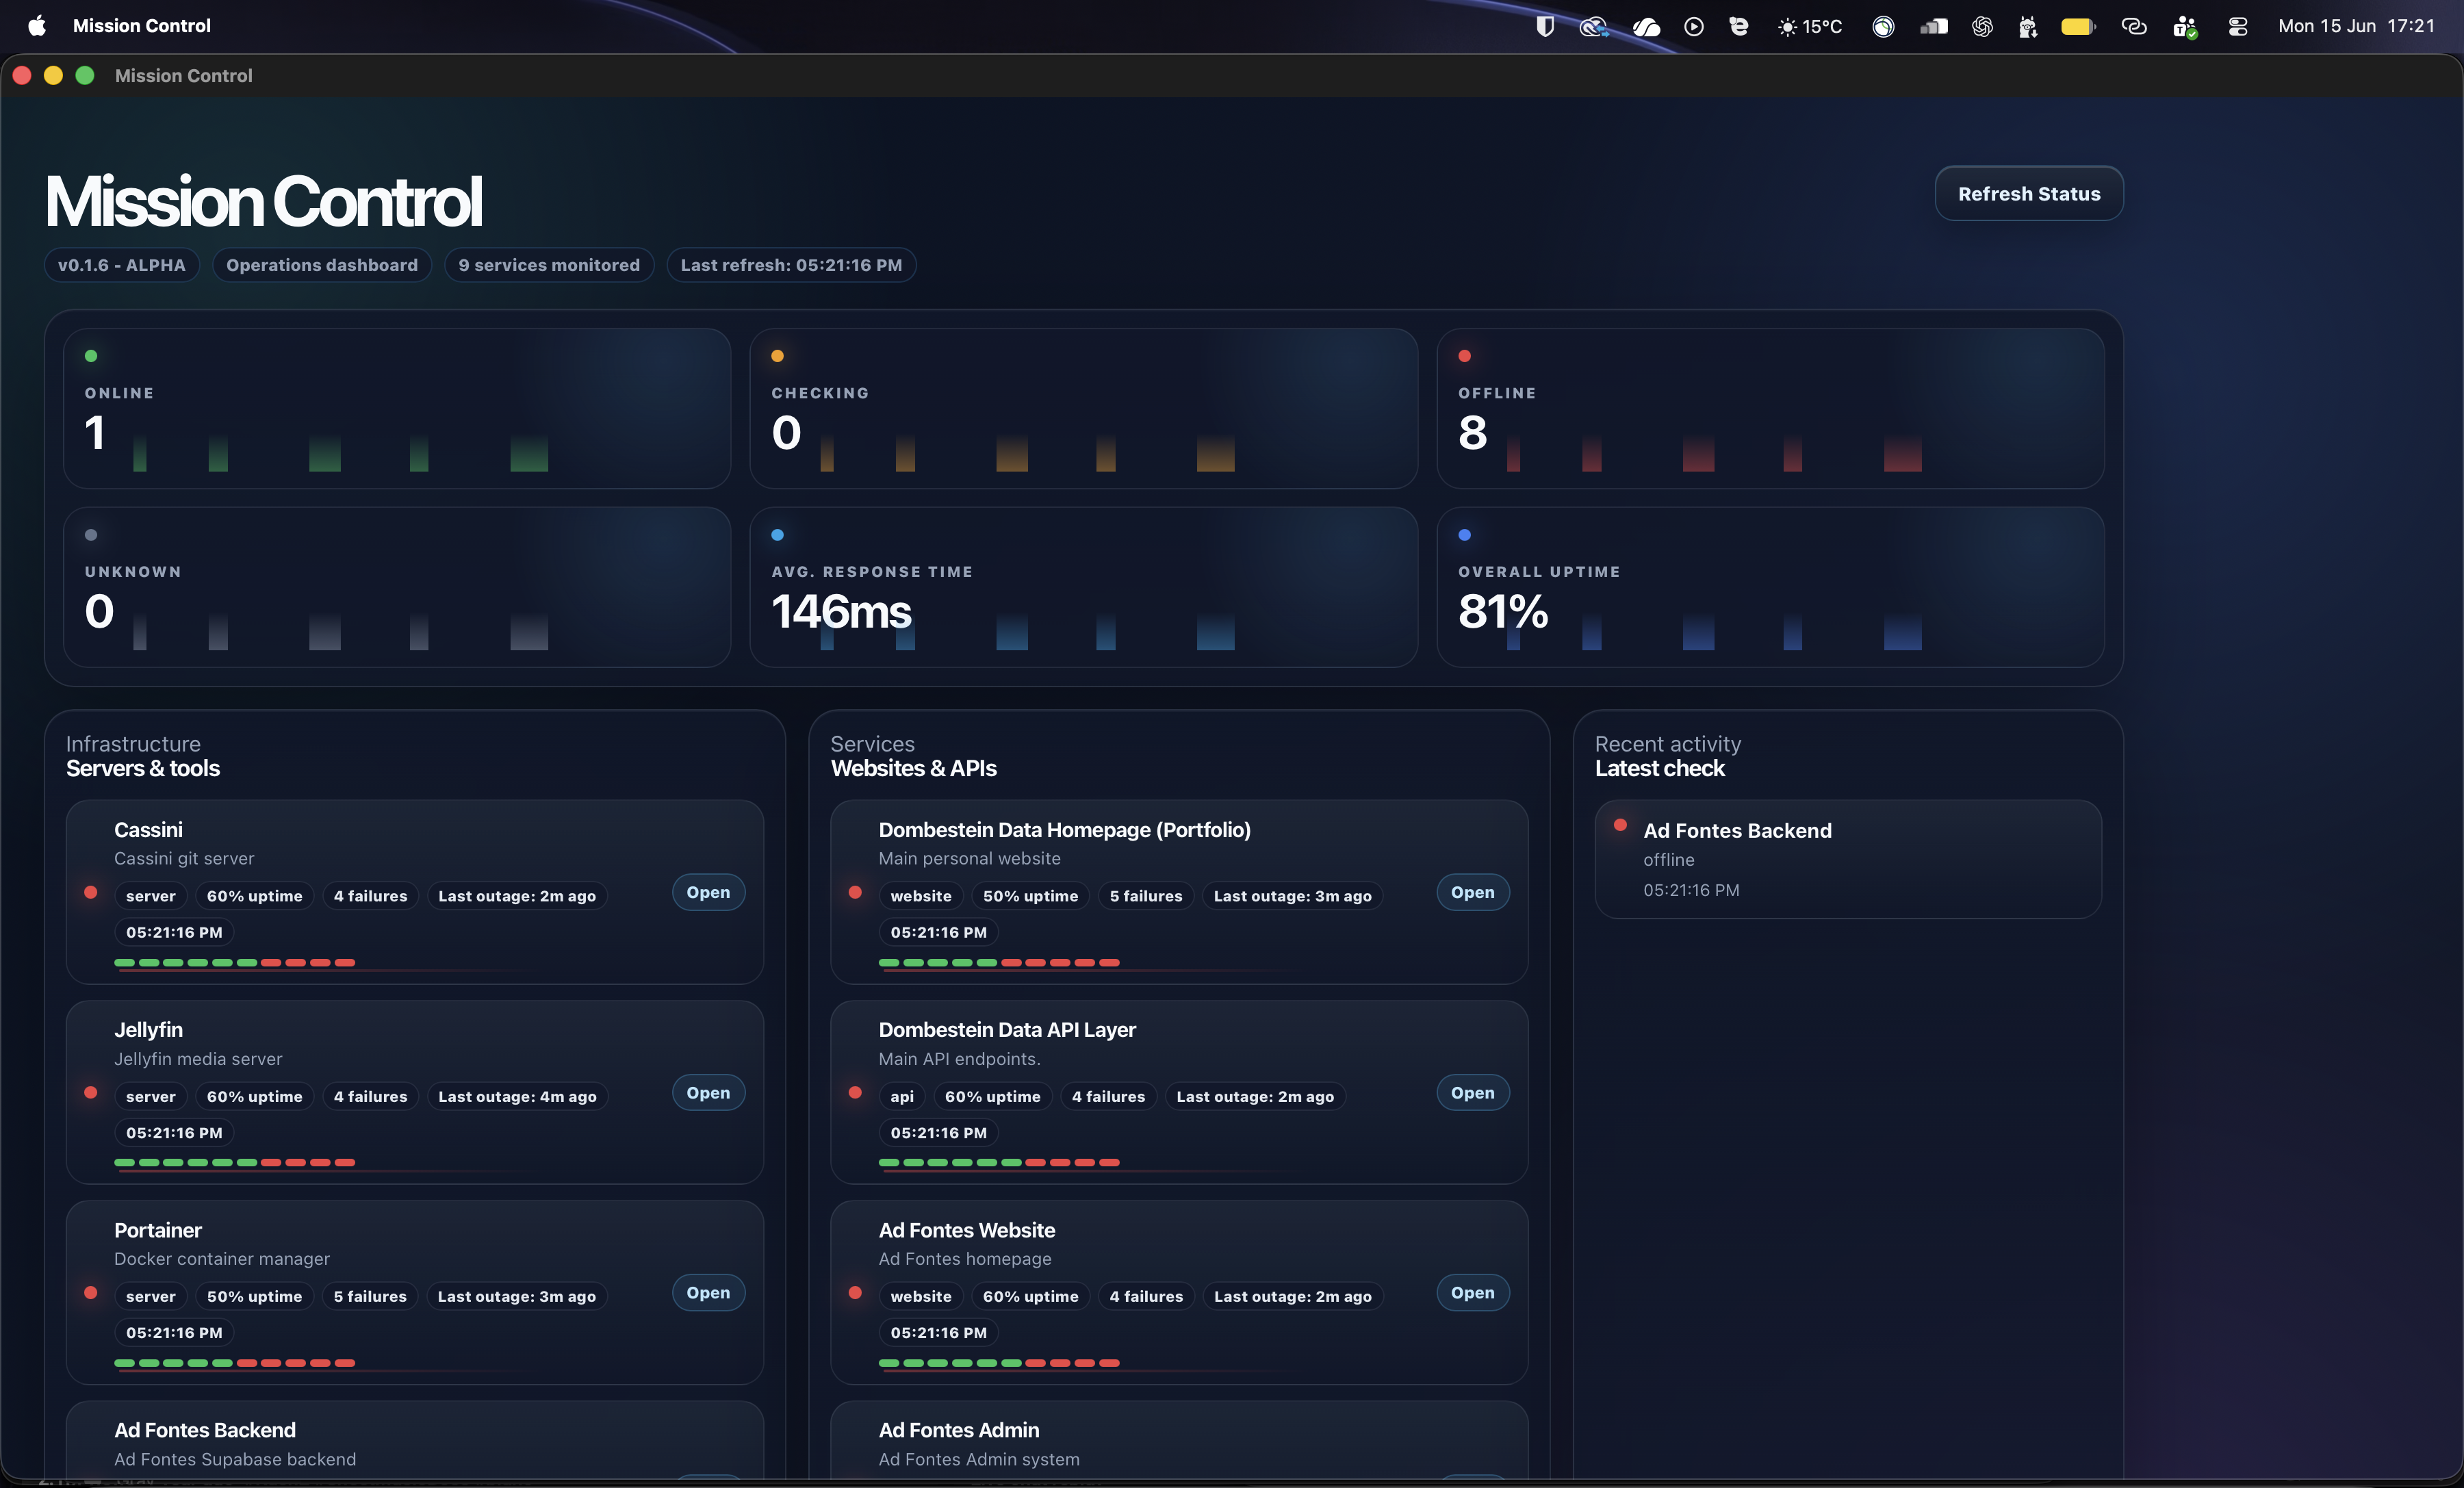This screenshot has height=1488, width=2464.
Task: Click the chain link menu bar icon
Action: click(x=2134, y=26)
